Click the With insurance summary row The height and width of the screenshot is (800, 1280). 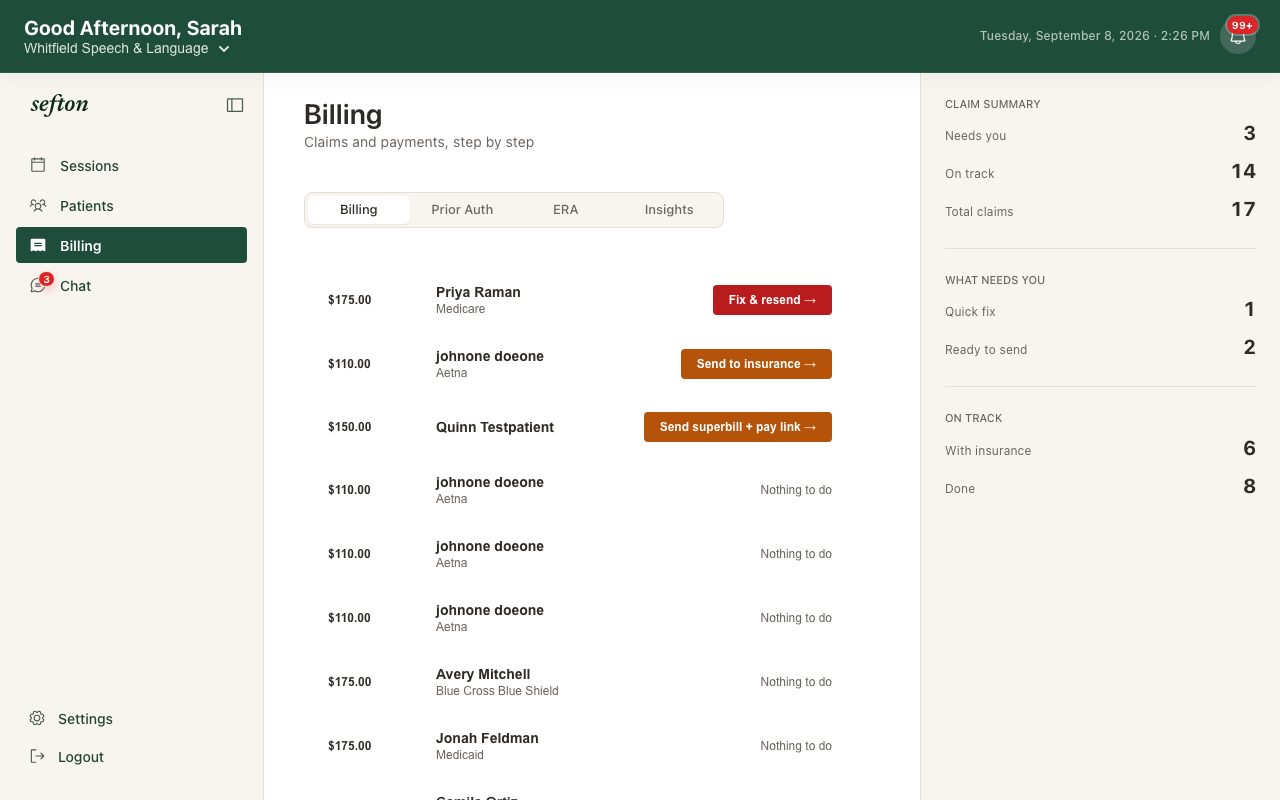click(x=1100, y=450)
